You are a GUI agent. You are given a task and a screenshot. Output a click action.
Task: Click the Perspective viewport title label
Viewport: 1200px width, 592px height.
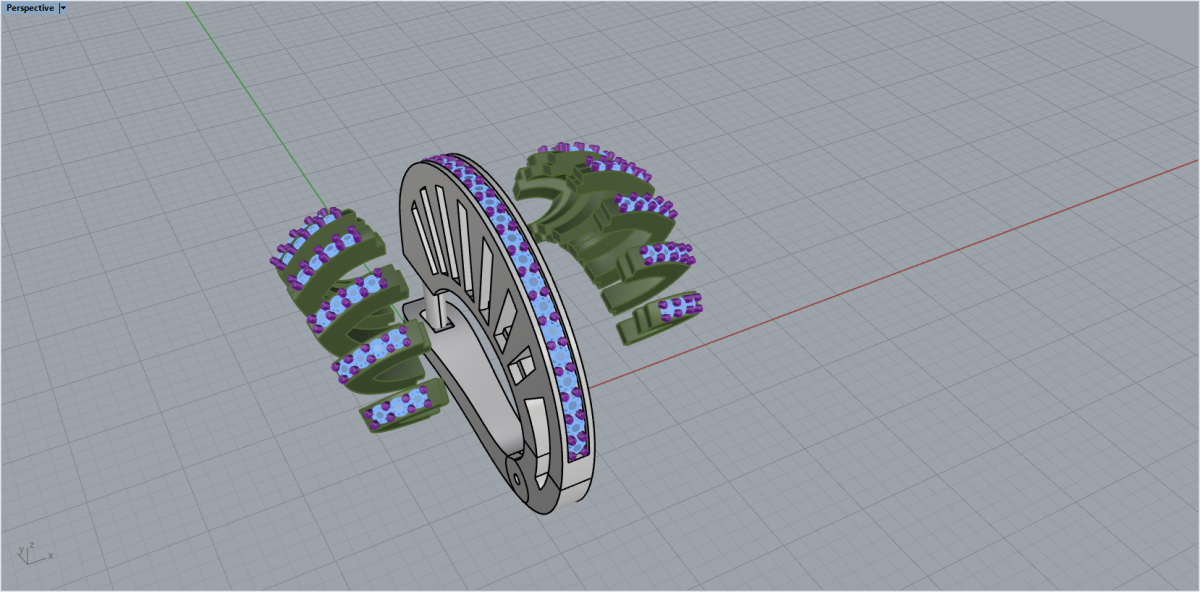click(x=30, y=8)
